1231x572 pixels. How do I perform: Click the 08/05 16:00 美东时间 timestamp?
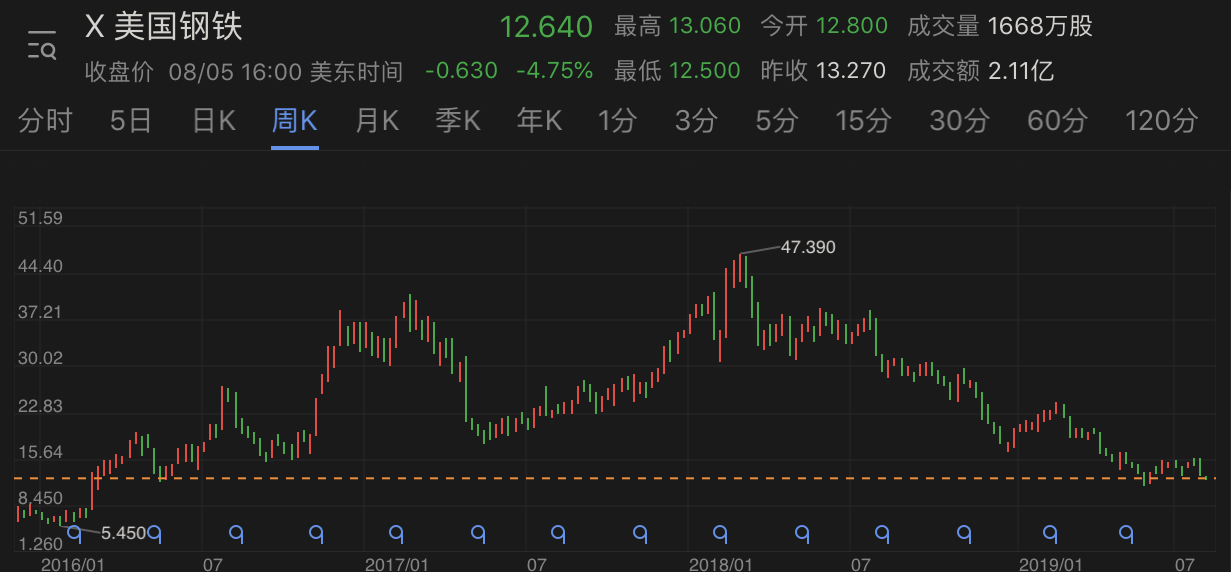[286, 72]
